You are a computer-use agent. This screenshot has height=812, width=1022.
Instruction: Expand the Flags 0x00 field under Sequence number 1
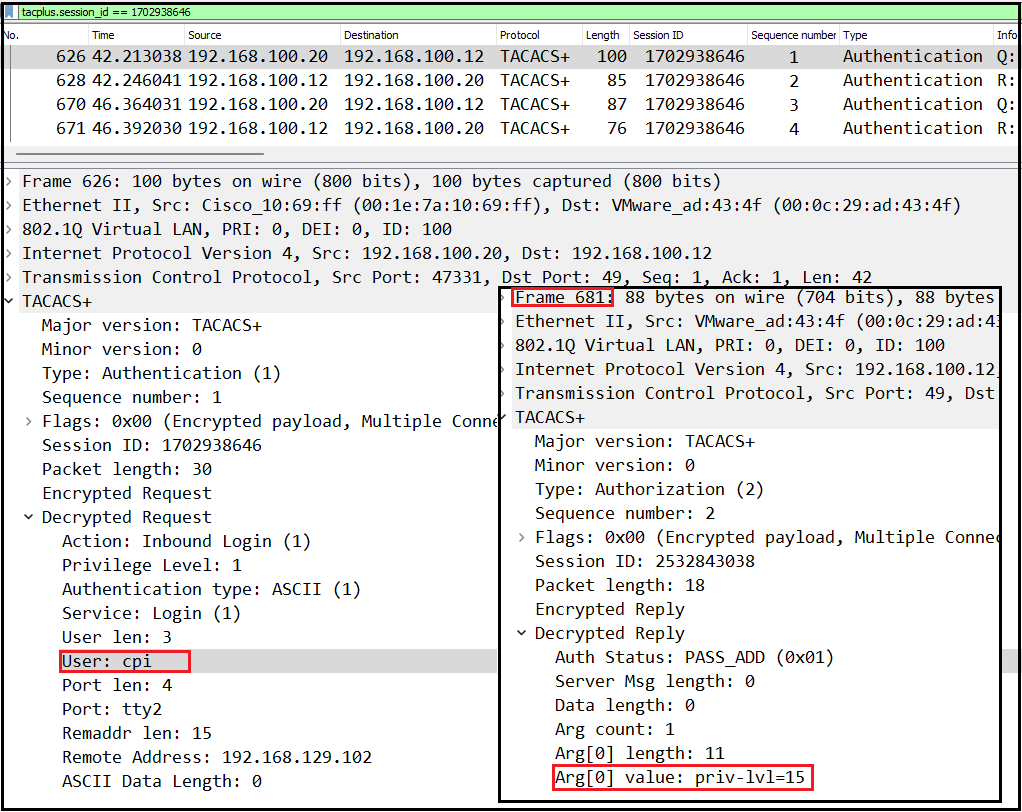tap(30, 421)
